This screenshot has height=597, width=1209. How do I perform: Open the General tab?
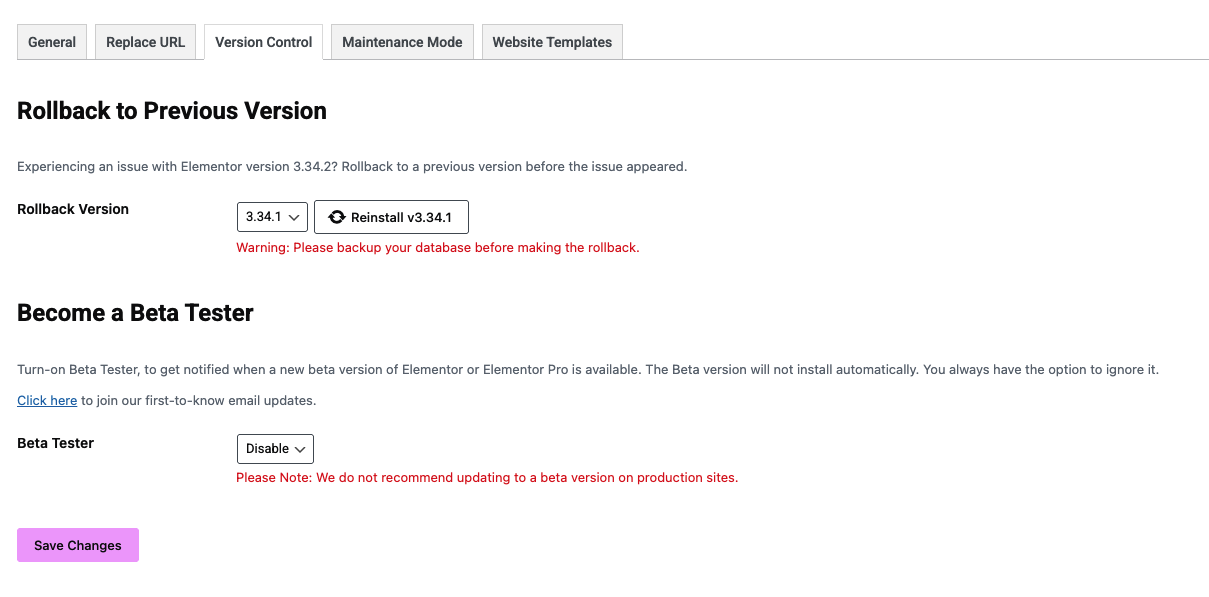[52, 42]
